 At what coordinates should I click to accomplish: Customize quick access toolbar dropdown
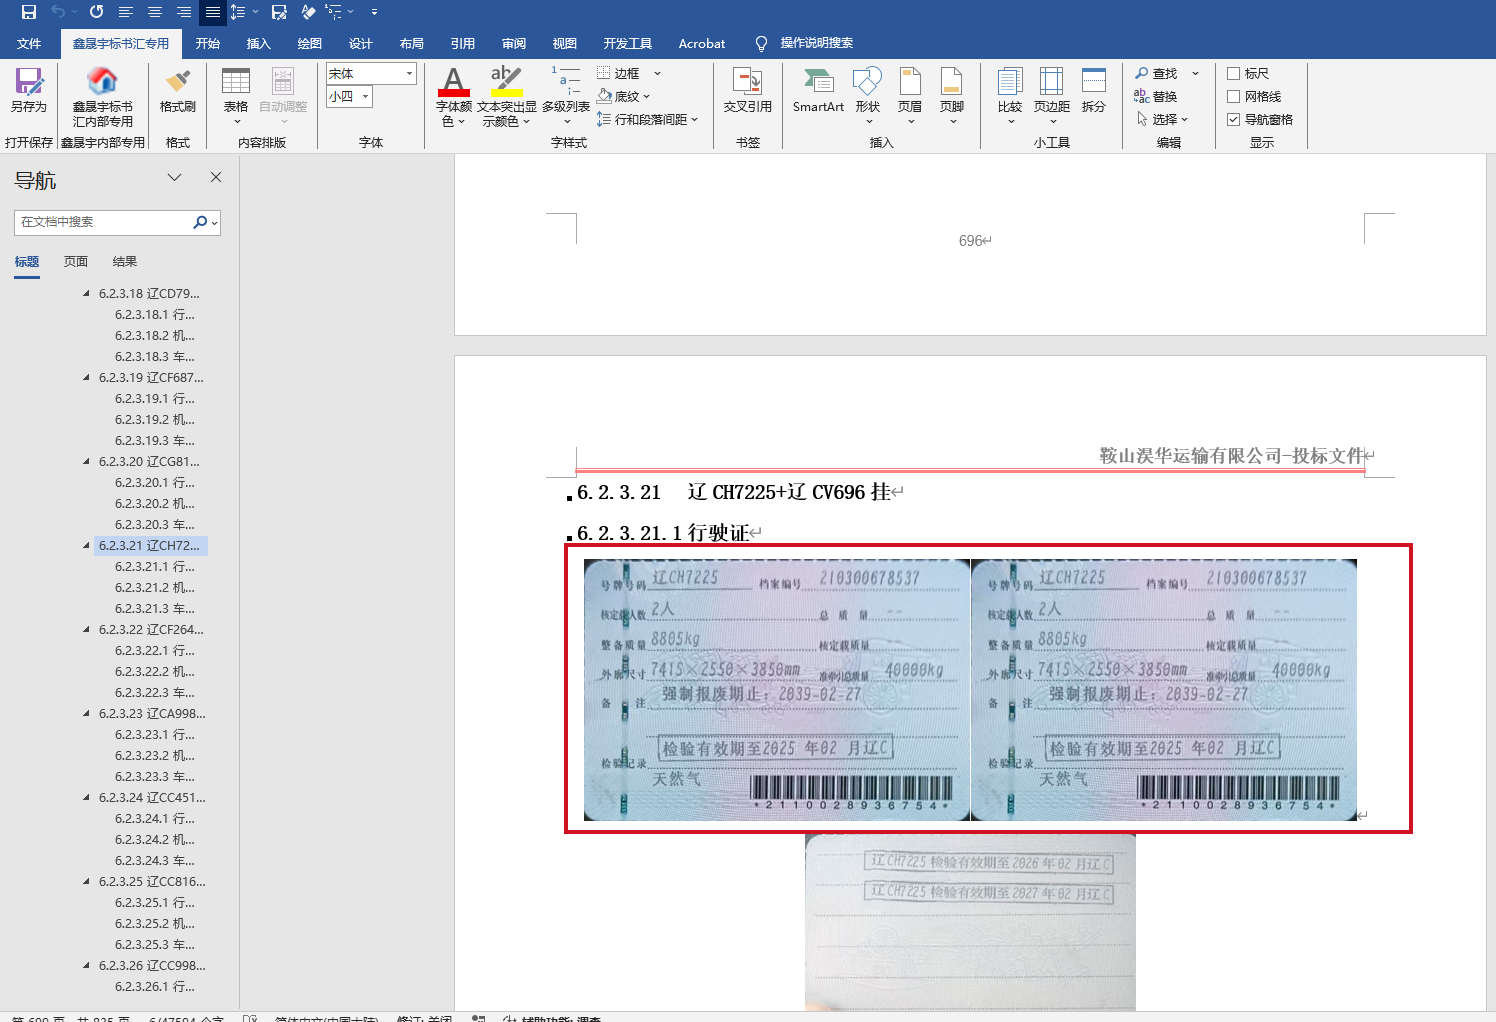pos(374,12)
